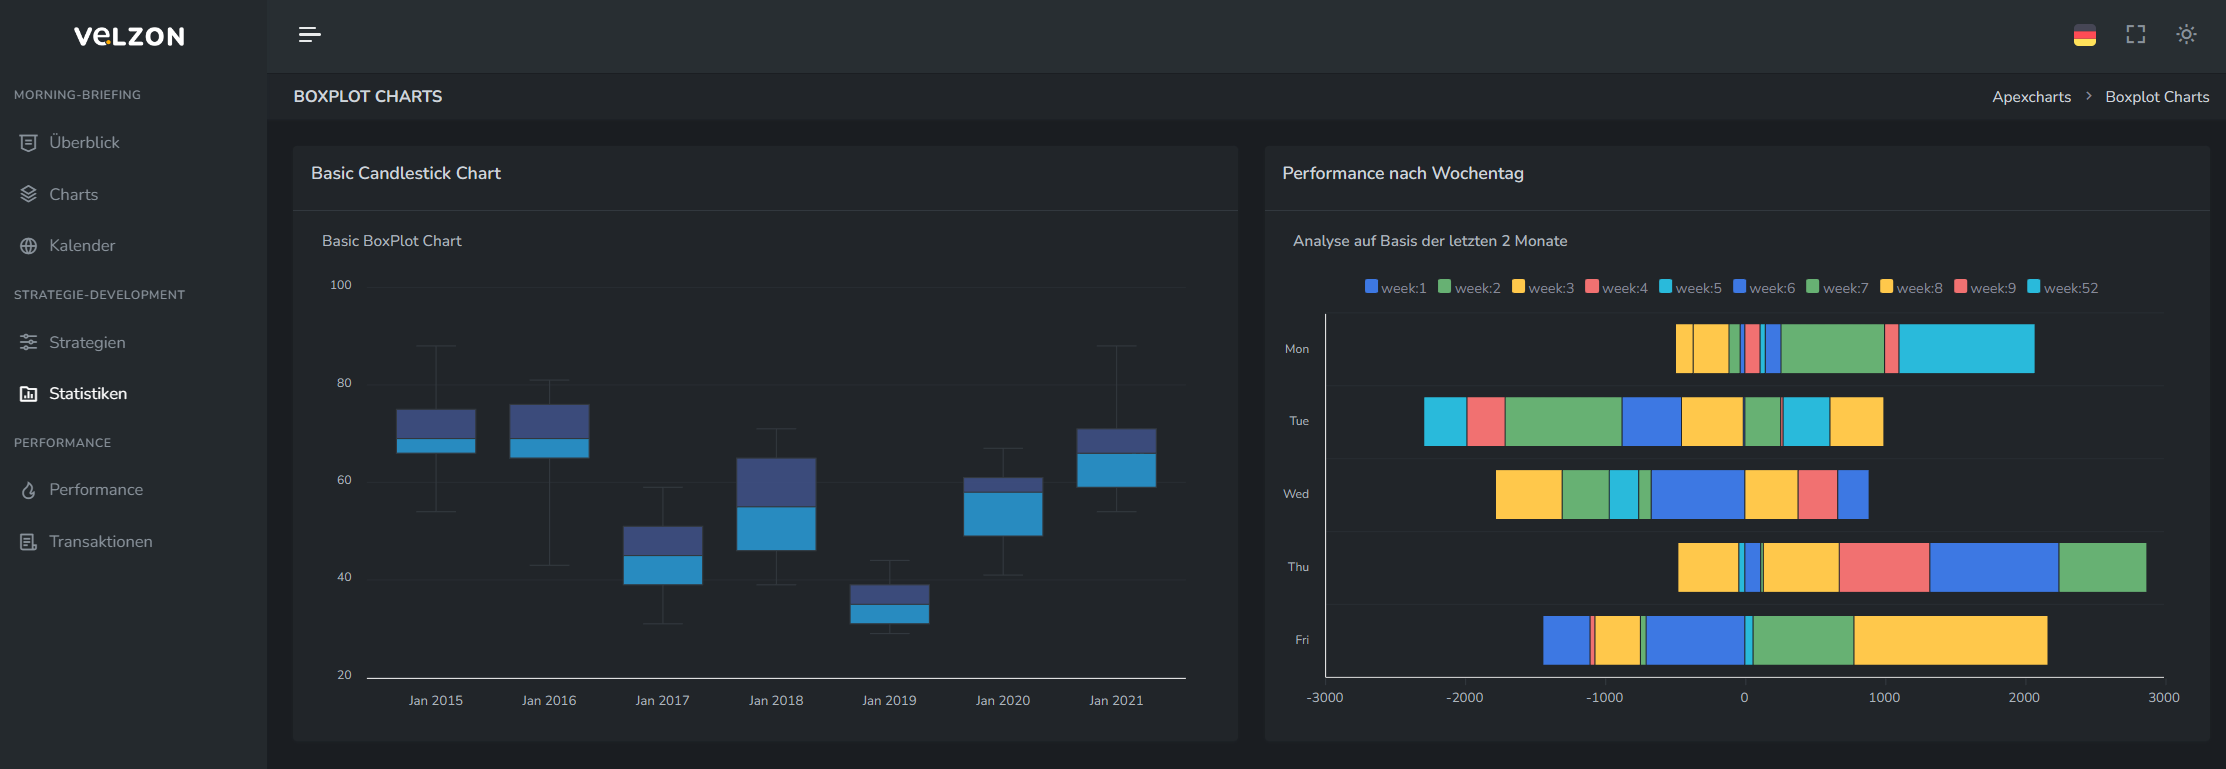Click Performance nach Wochentag card title
The width and height of the screenshot is (2226, 769).
(x=1403, y=173)
